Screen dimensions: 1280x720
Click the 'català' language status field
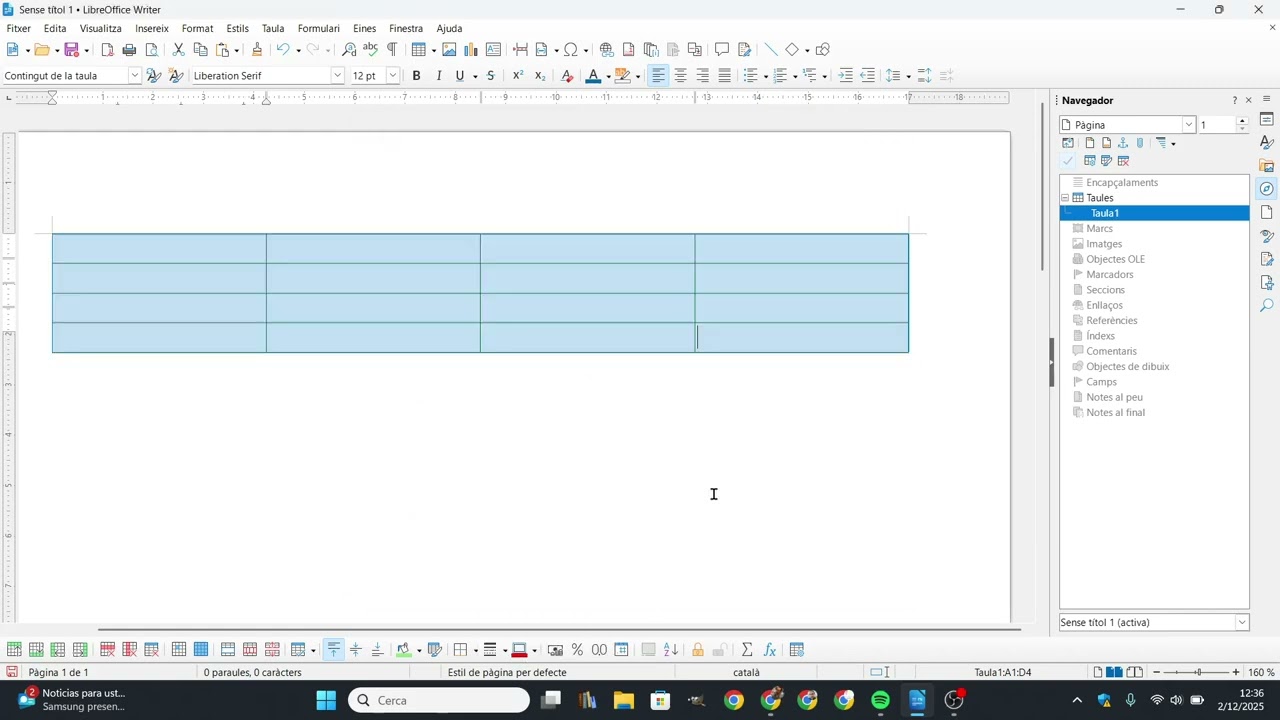coord(746,673)
